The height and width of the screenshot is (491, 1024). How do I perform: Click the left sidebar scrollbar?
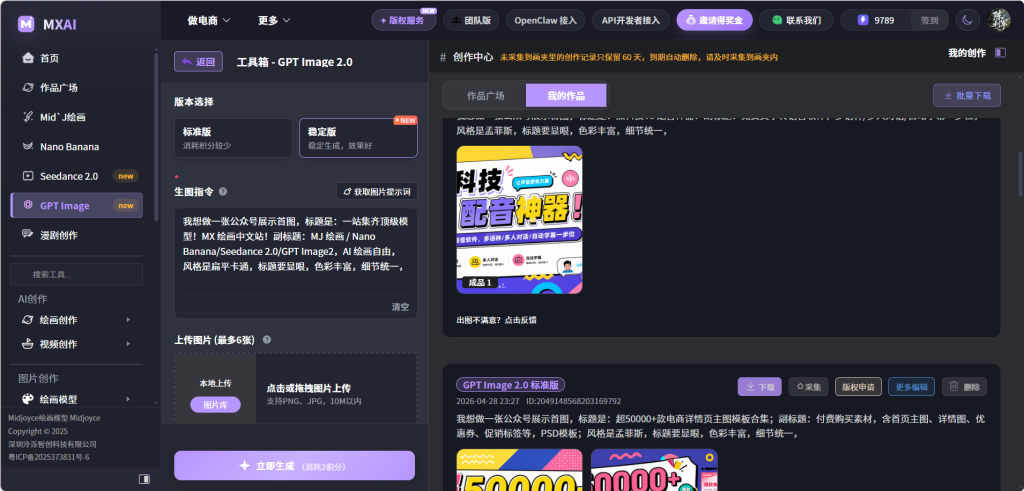point(156,137)
